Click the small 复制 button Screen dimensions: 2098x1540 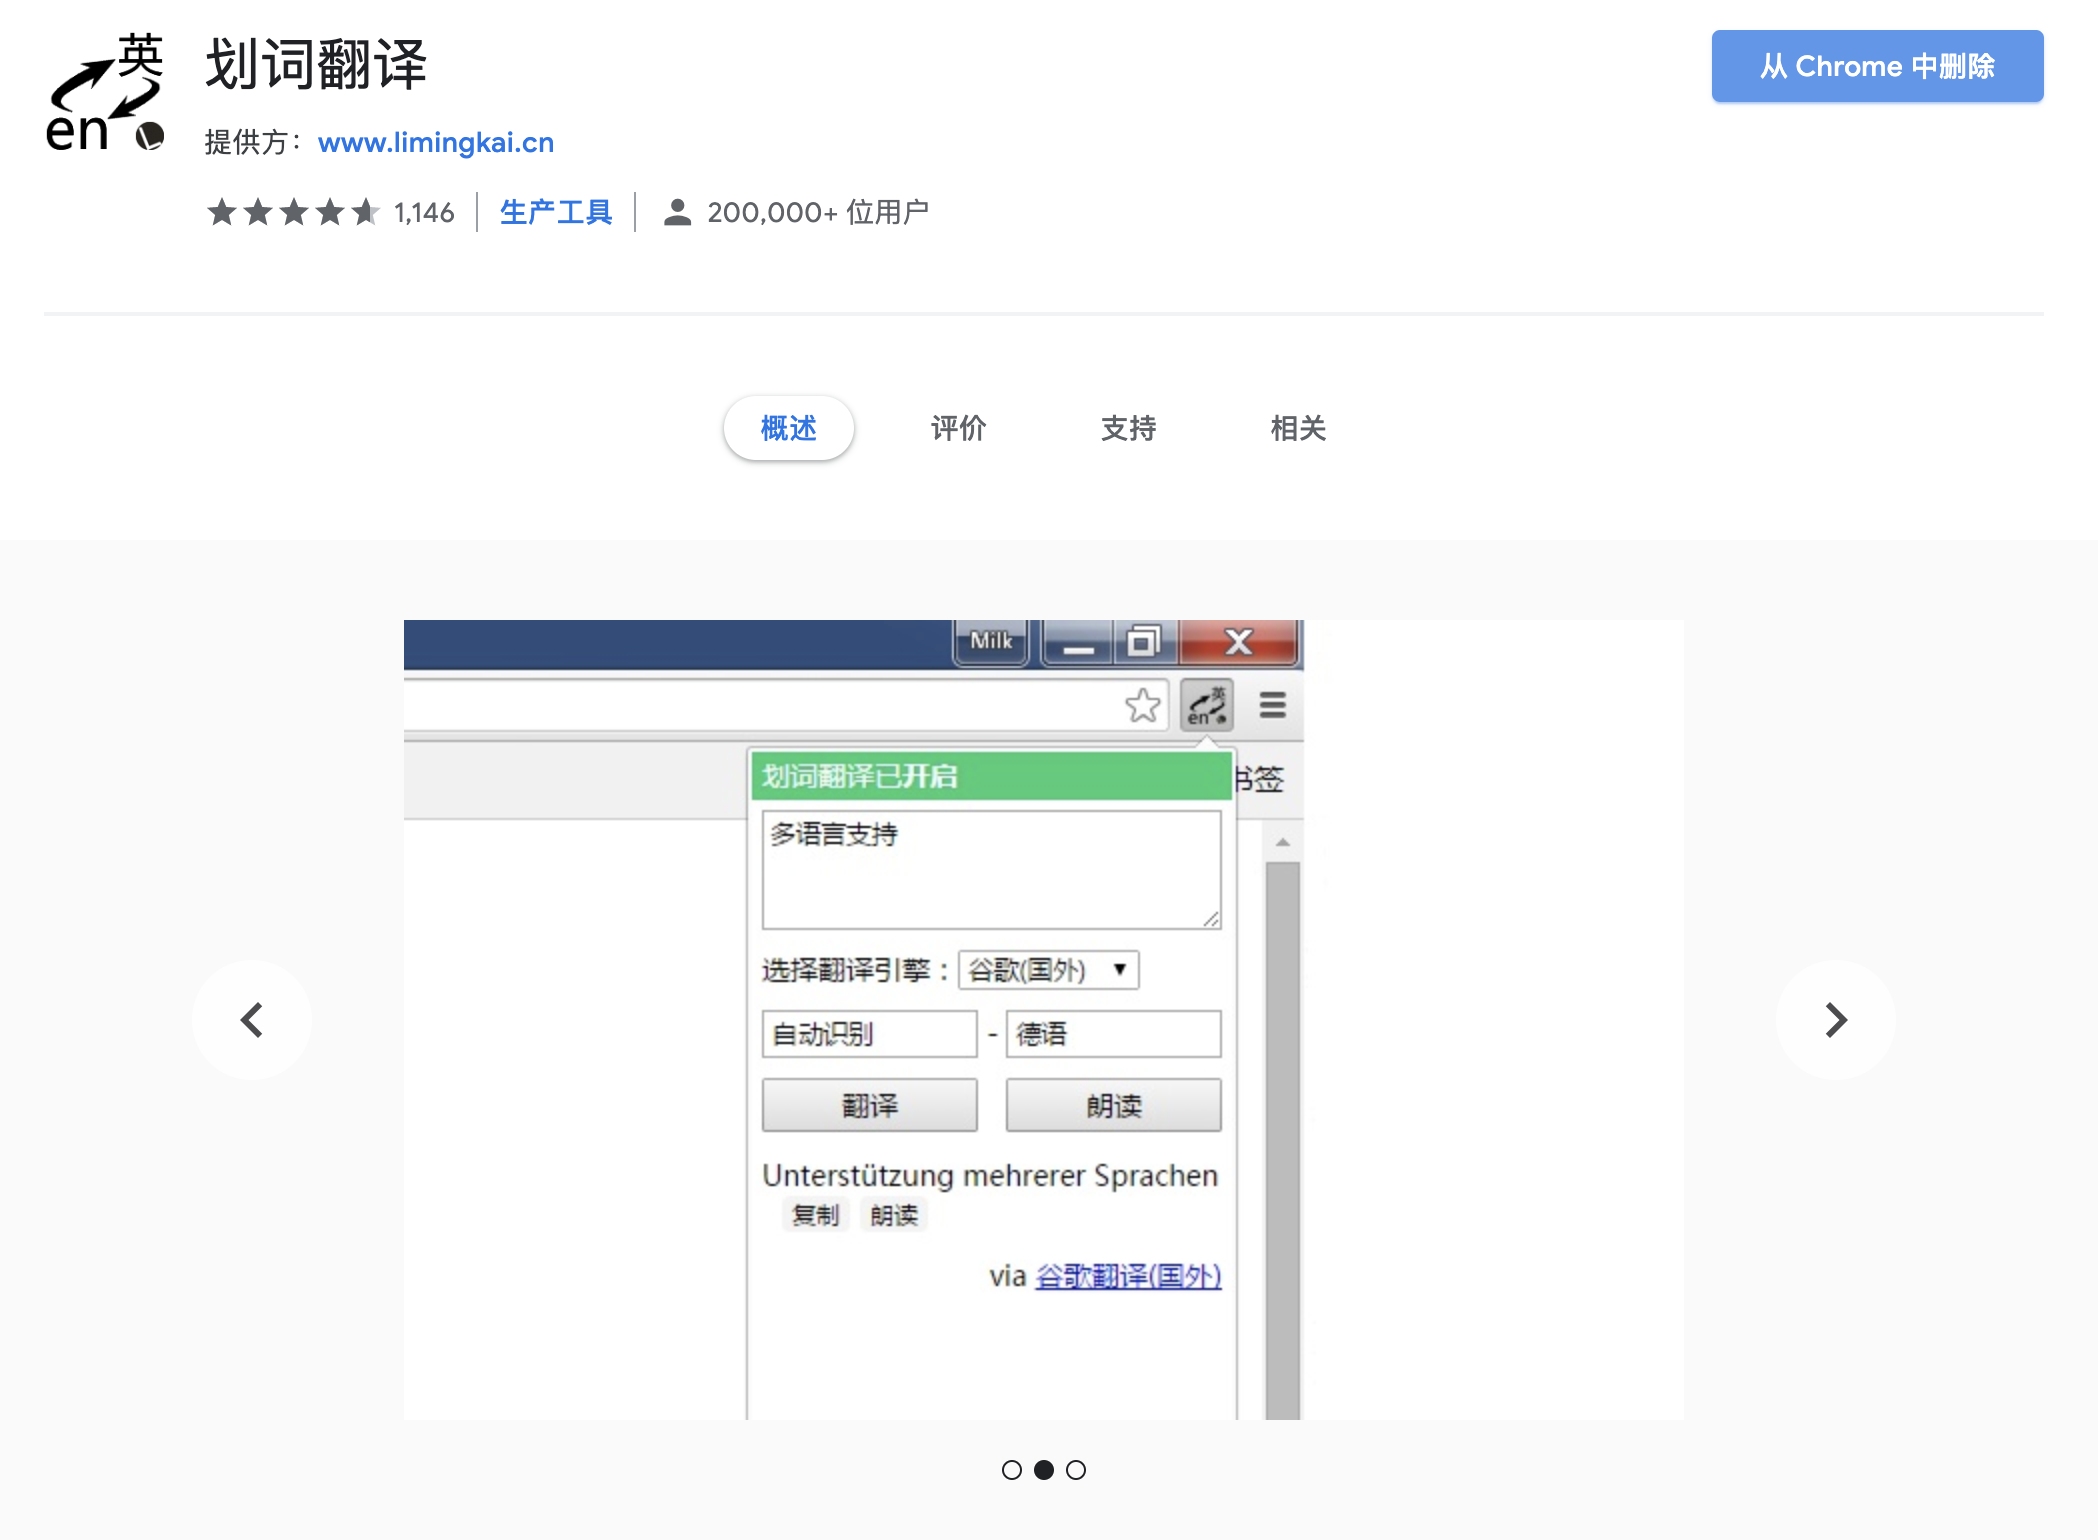tap(816, 1215)
